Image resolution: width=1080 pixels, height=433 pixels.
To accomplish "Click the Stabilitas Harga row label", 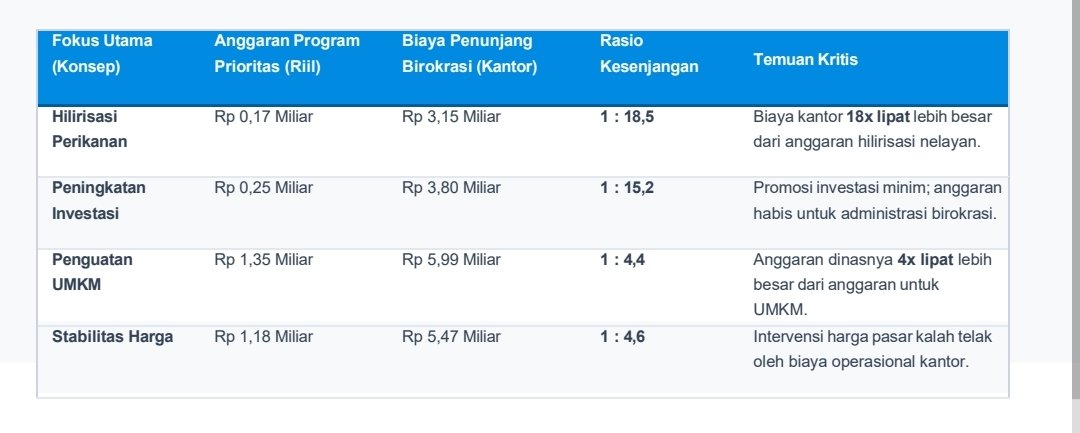I will coord(112,337).
